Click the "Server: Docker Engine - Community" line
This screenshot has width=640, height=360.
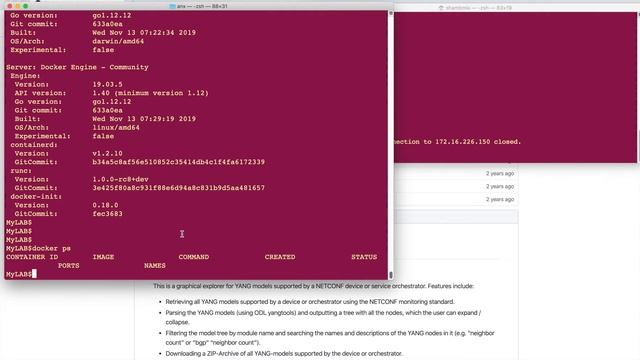[77, 67]
